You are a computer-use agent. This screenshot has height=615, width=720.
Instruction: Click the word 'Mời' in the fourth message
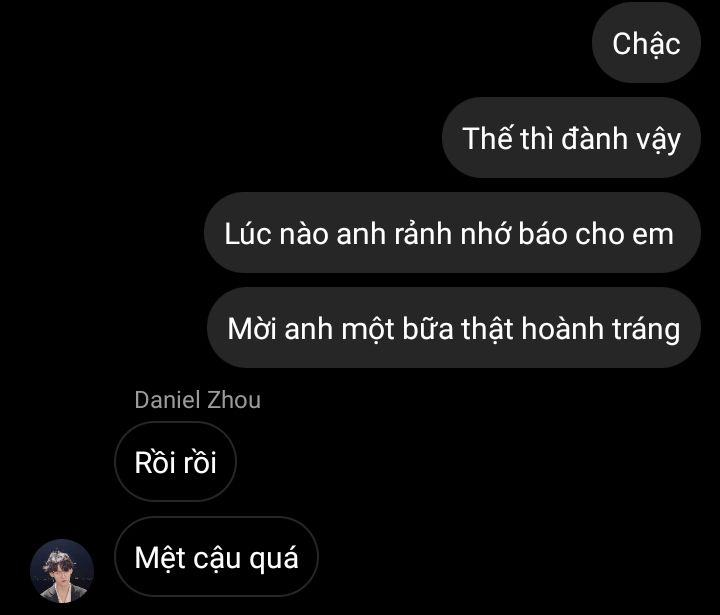(252, 329)
